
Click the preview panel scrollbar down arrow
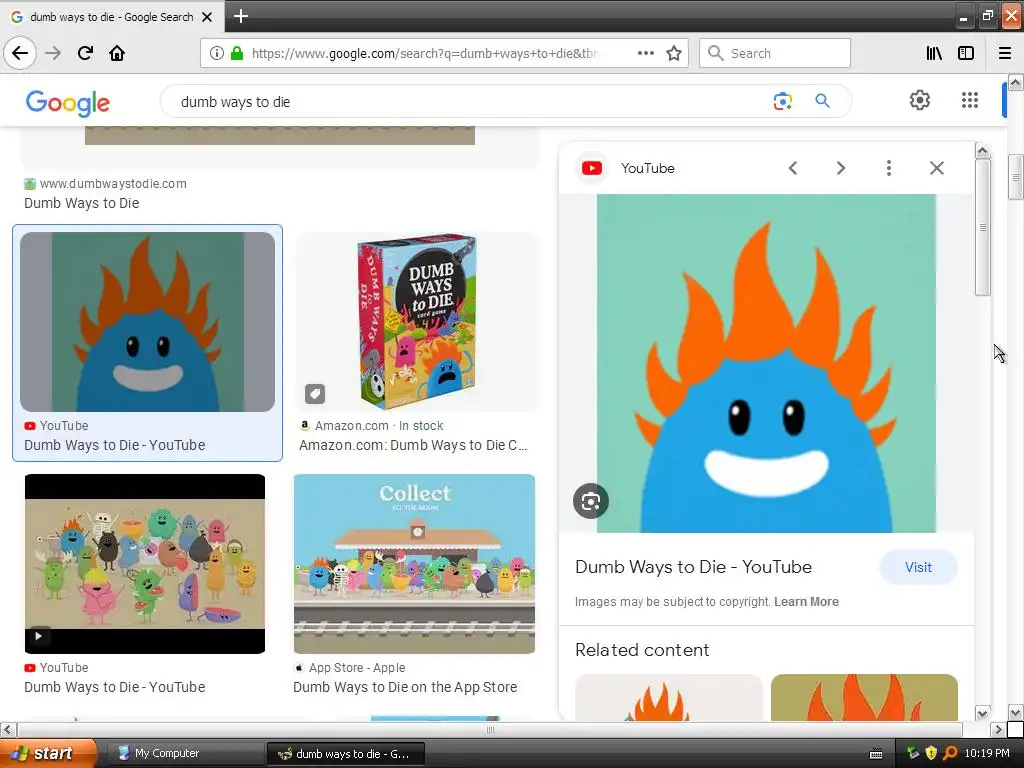point(983,712)
